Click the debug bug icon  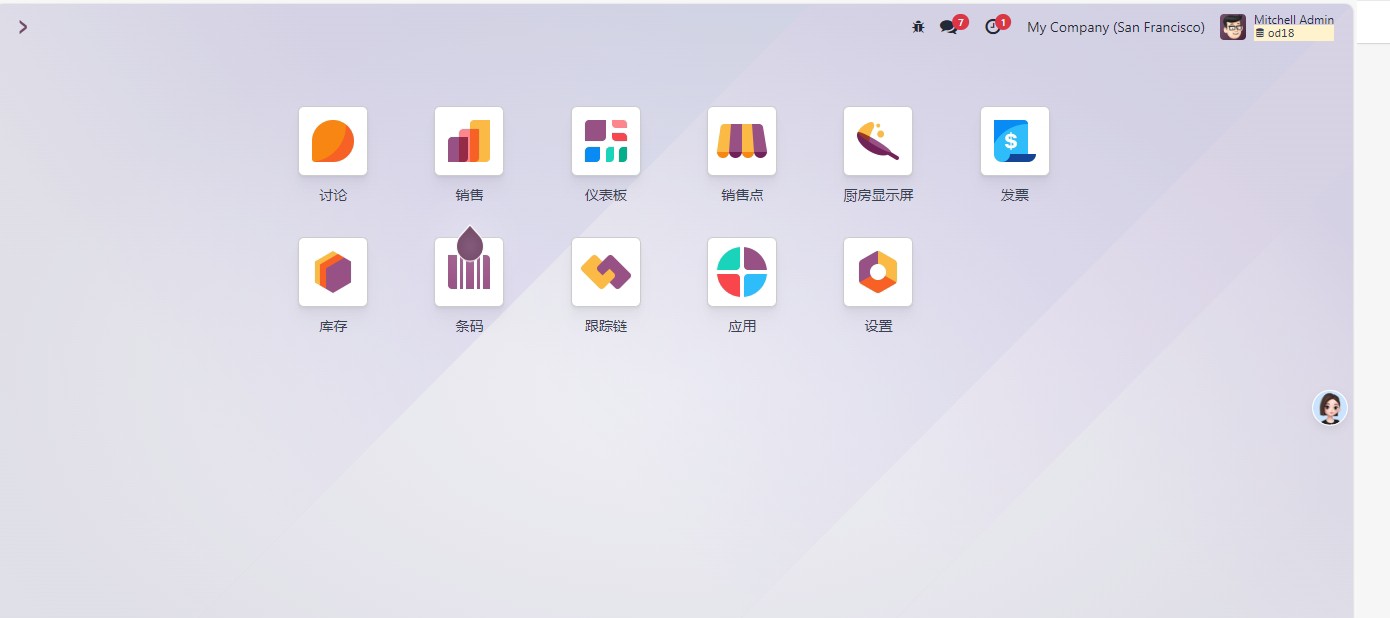tap(918, 27)
